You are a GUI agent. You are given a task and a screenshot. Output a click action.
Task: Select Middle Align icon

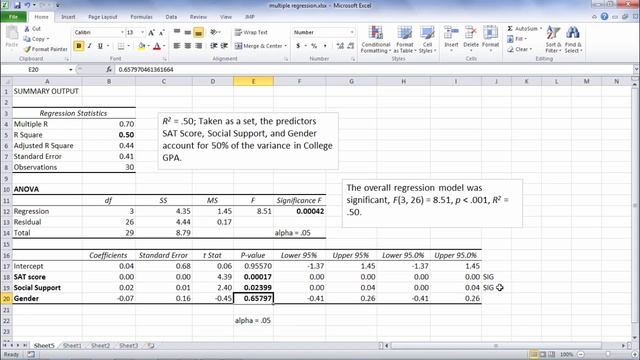point(188,32)
